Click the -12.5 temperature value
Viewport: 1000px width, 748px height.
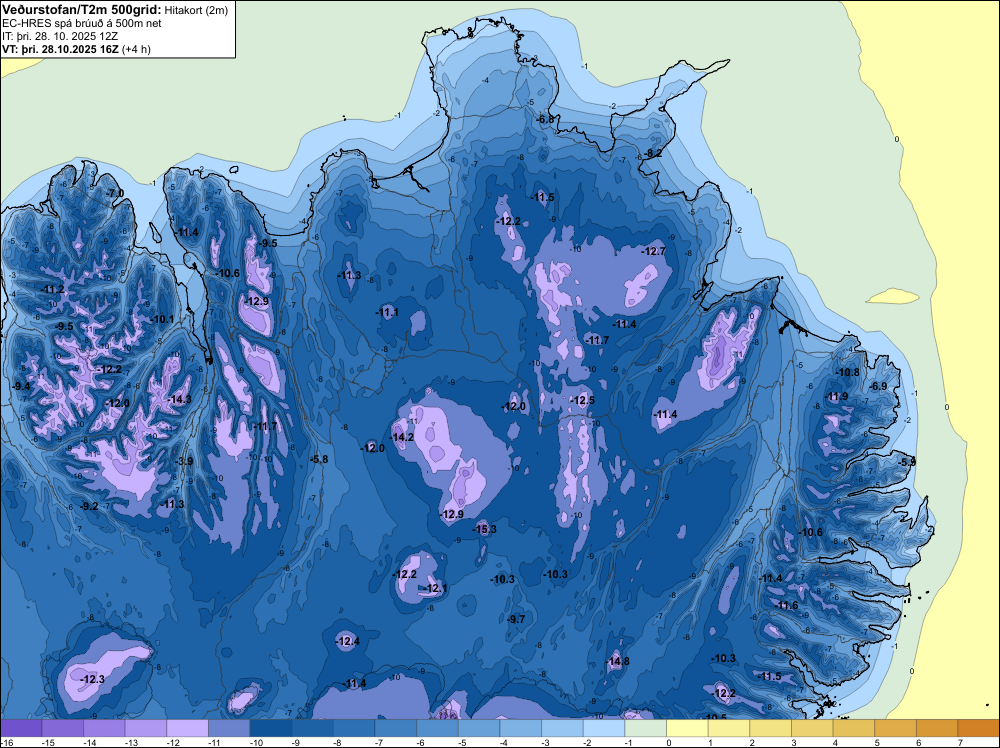(583, 400)
